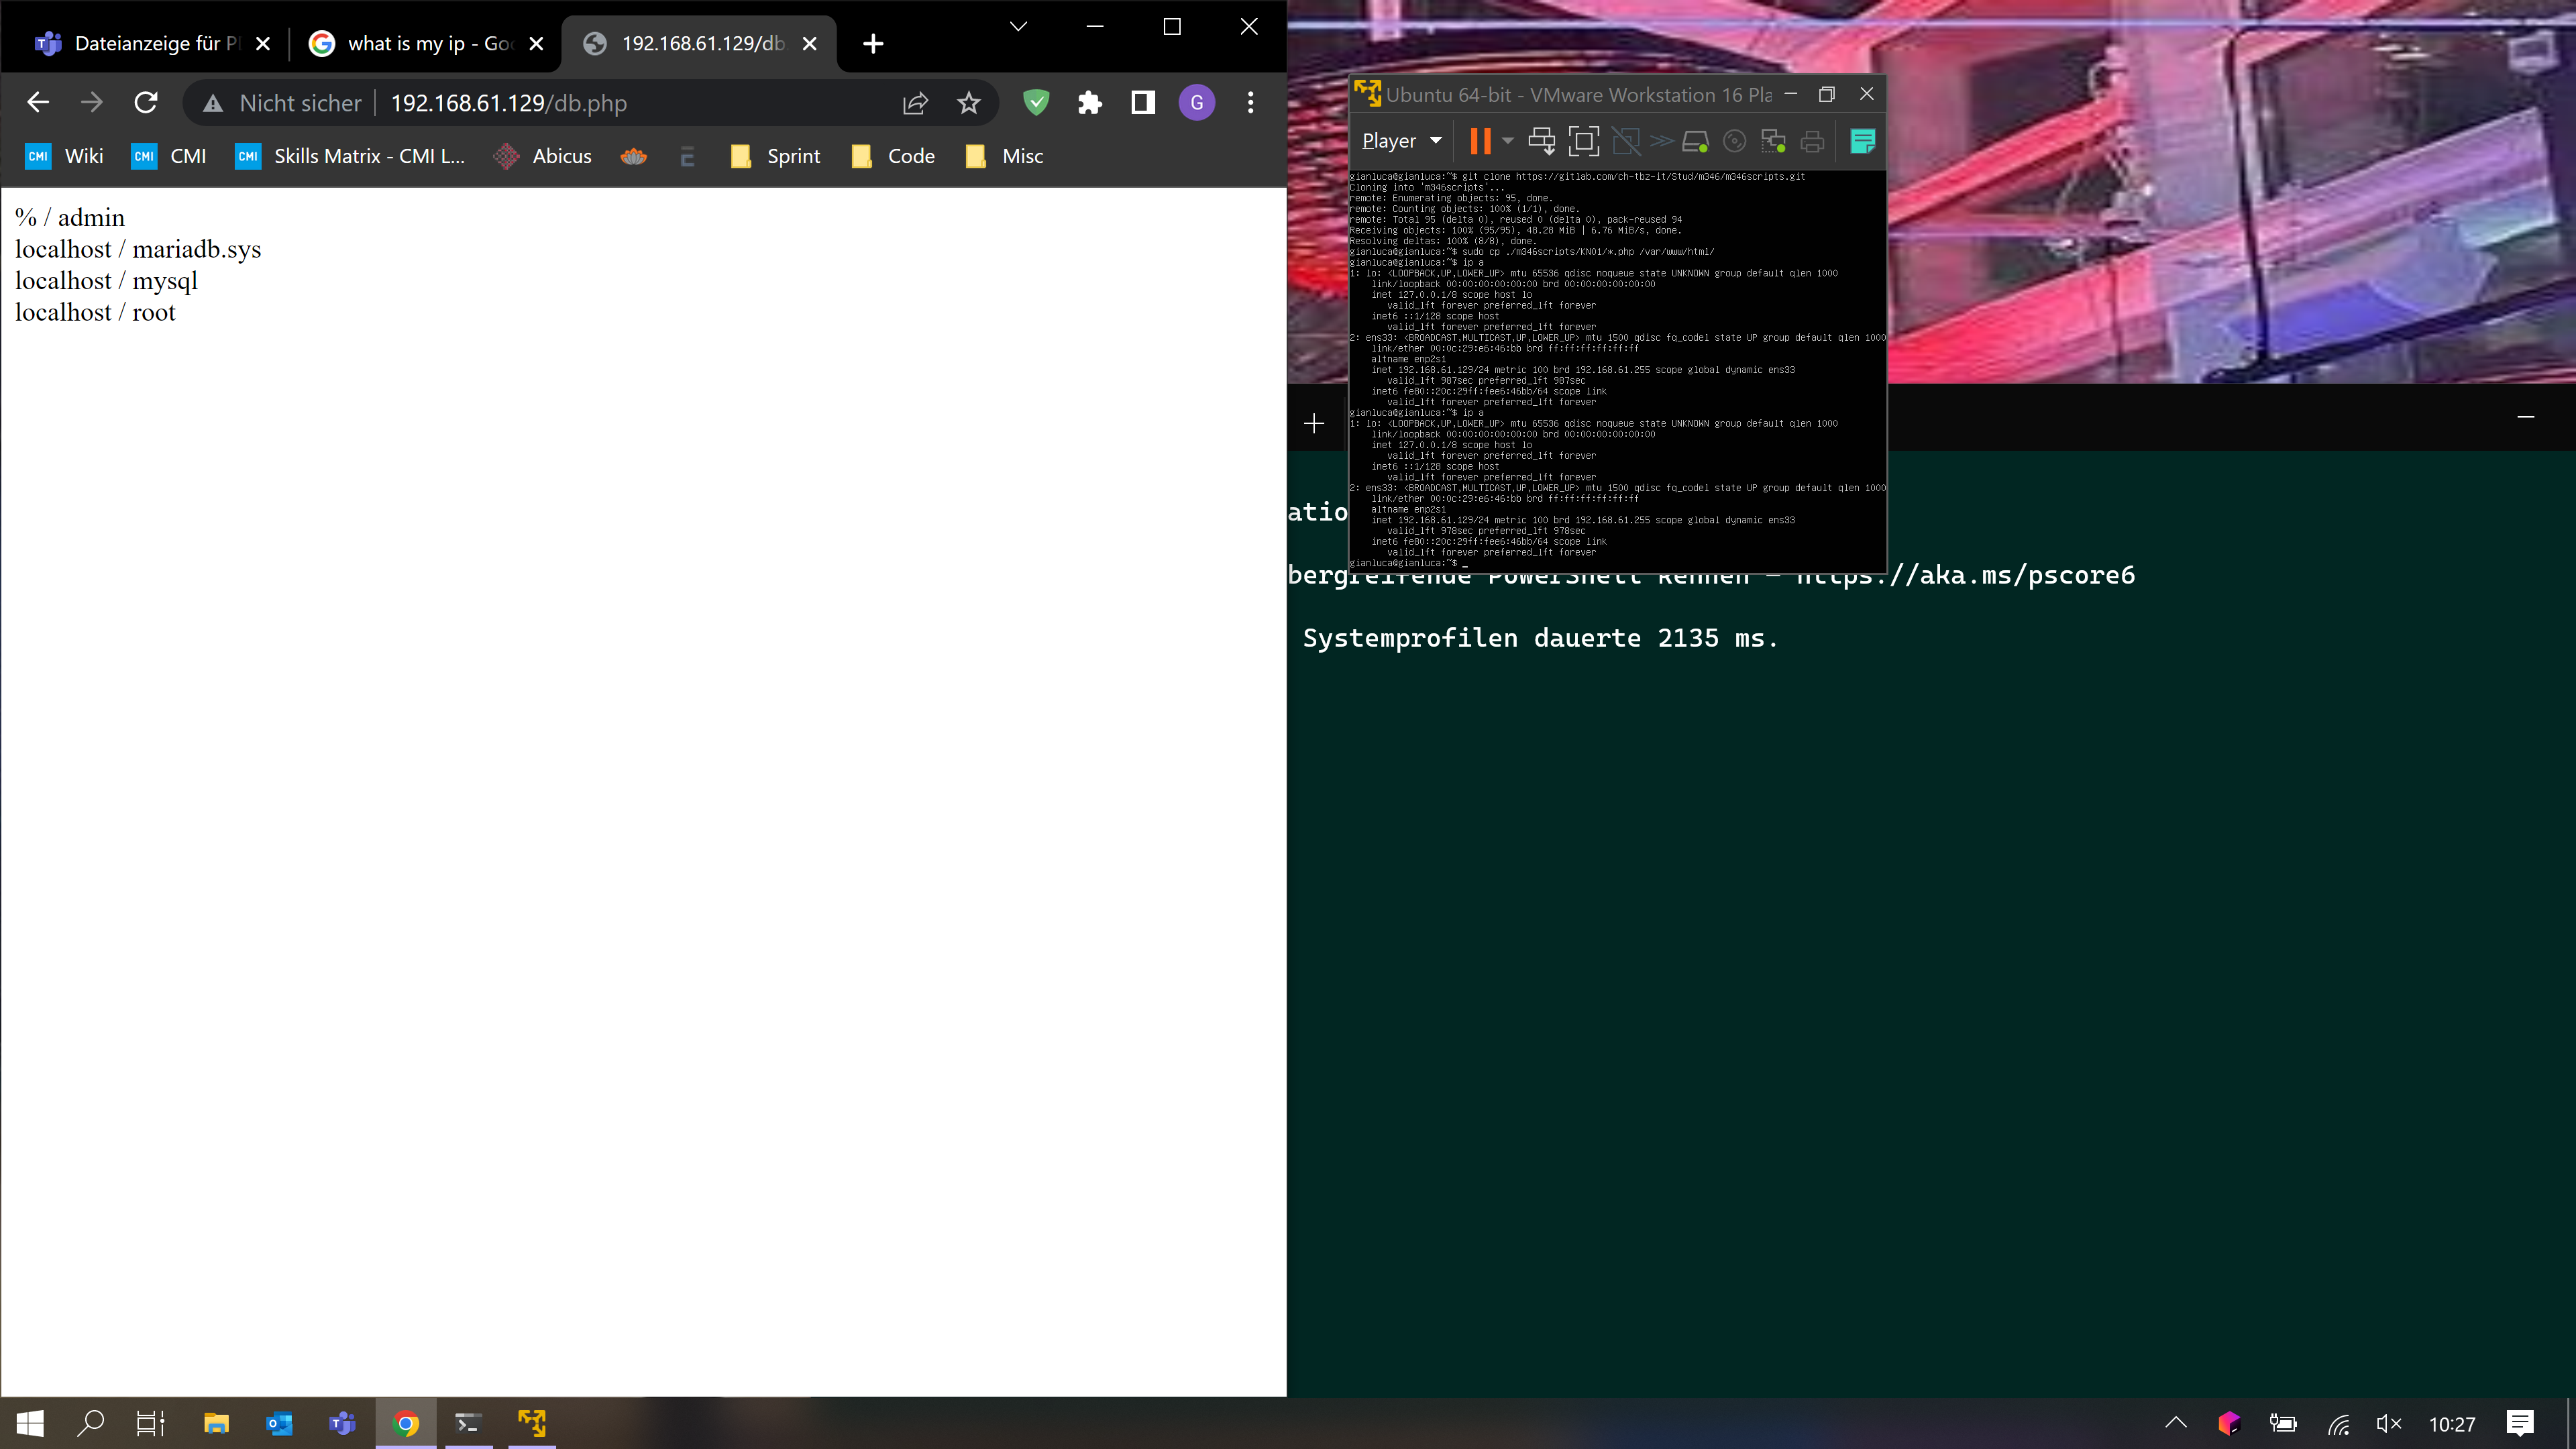The height and width of the screenshot is (1449, 2576).
Task: Send Ctrl+Alt+Del to the virtual machine
Action: pyautogui.click(x=1541, y=141)
